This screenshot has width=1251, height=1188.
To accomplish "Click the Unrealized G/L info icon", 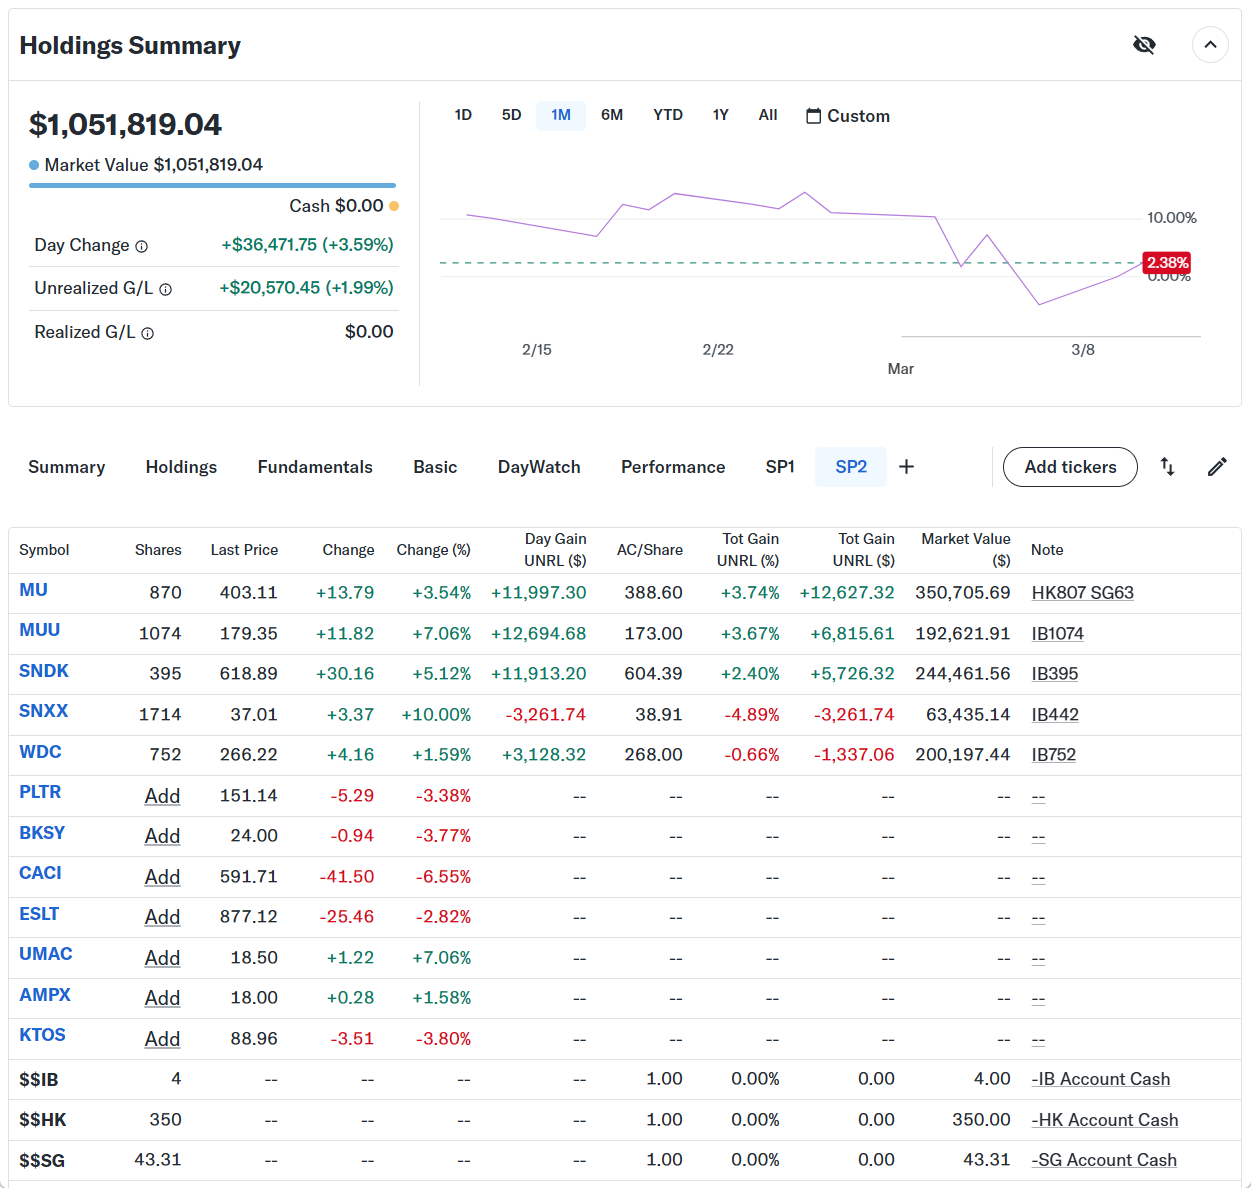I will 166,290.
